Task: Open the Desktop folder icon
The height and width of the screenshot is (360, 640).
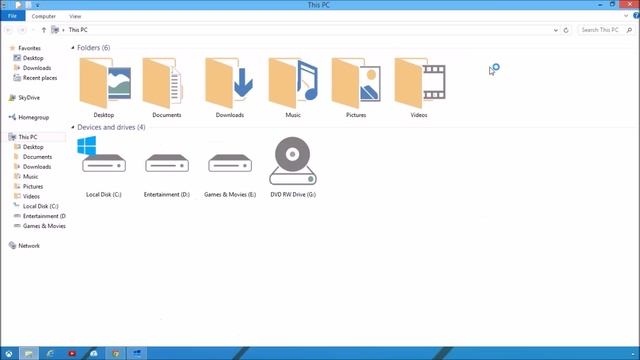Action: [105, 83]
